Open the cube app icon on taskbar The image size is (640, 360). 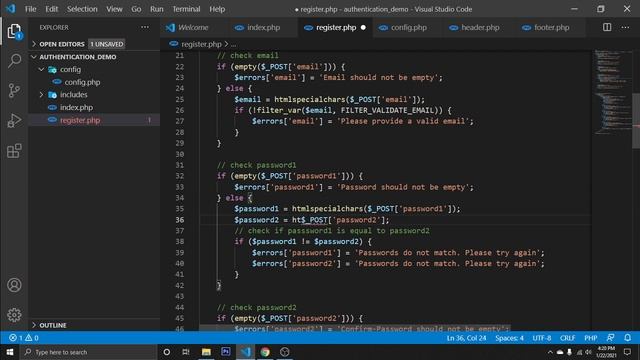pos(284,352)
